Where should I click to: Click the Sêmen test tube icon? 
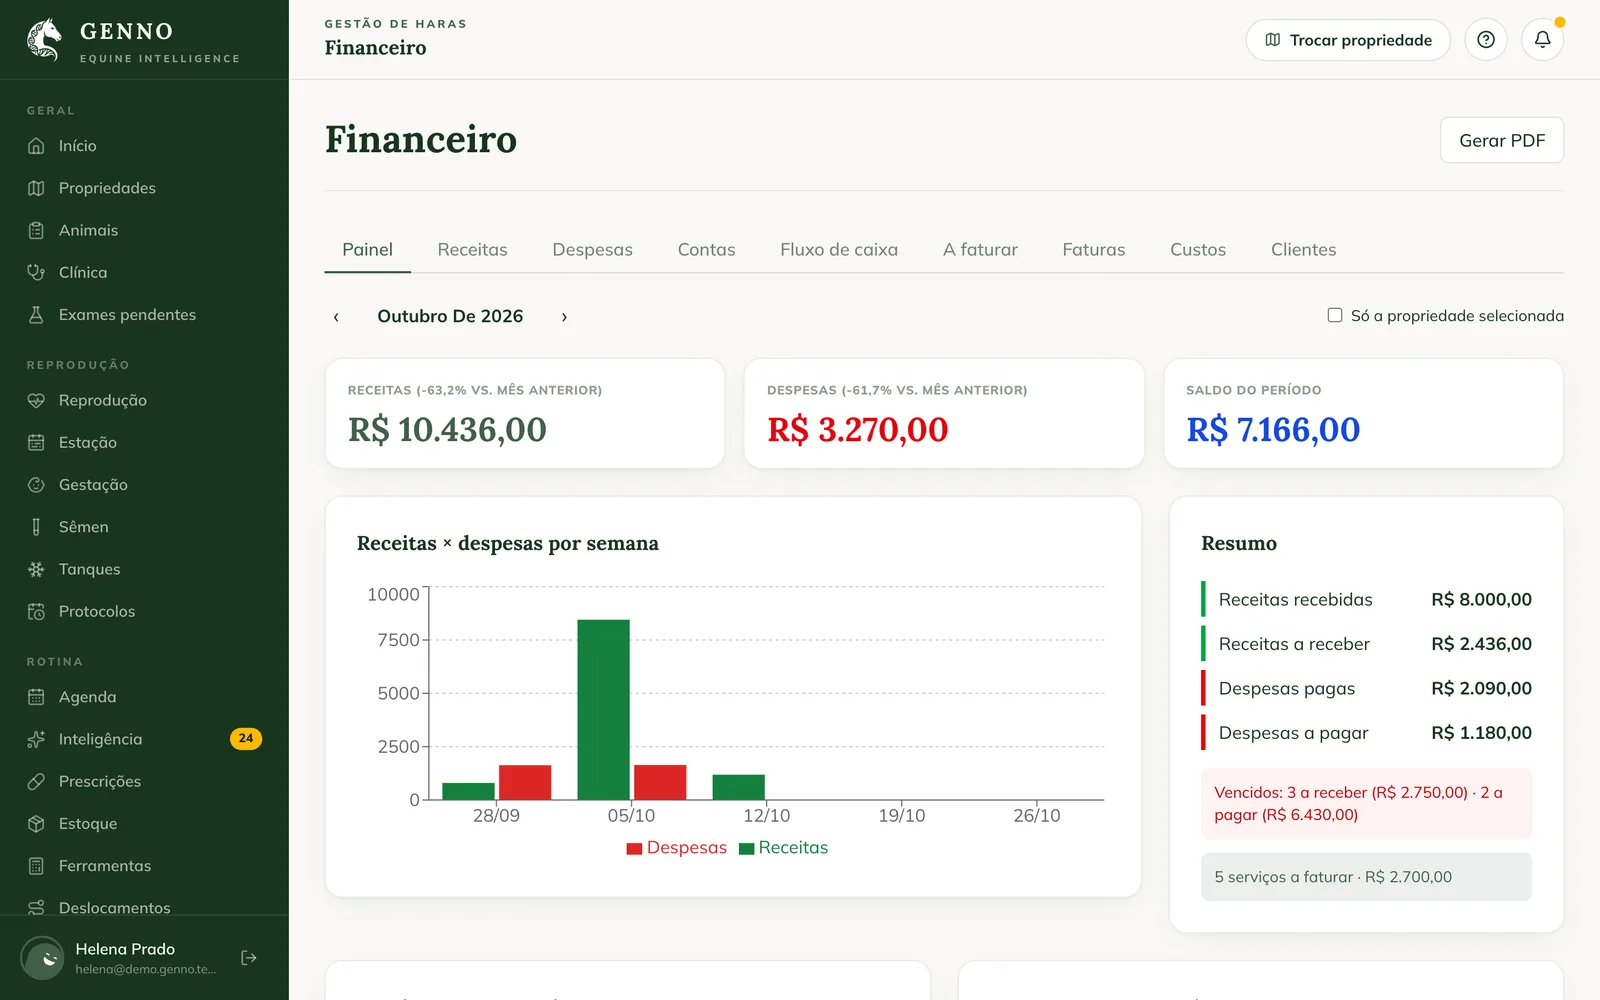click(36, 527)
